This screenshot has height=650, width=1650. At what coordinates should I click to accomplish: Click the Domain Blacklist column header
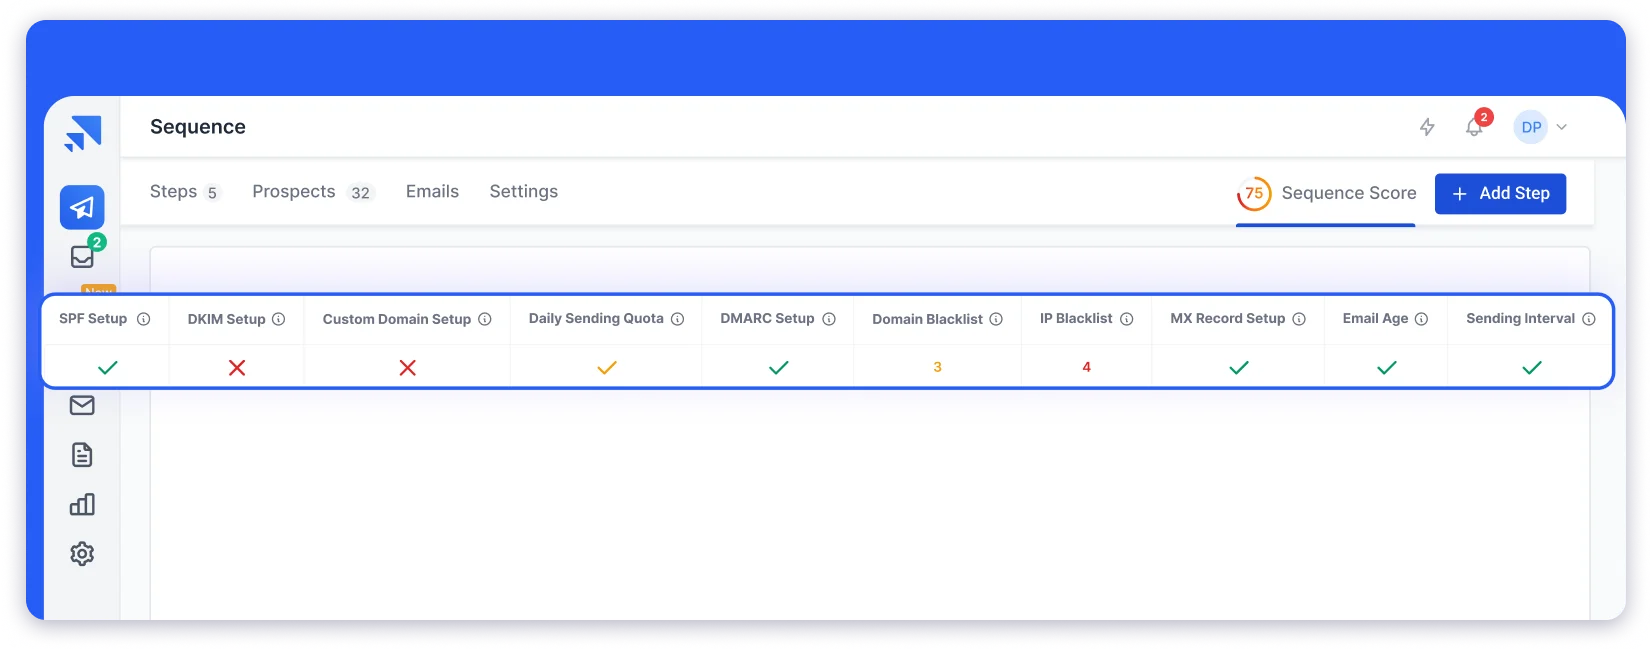coord(927,319)
